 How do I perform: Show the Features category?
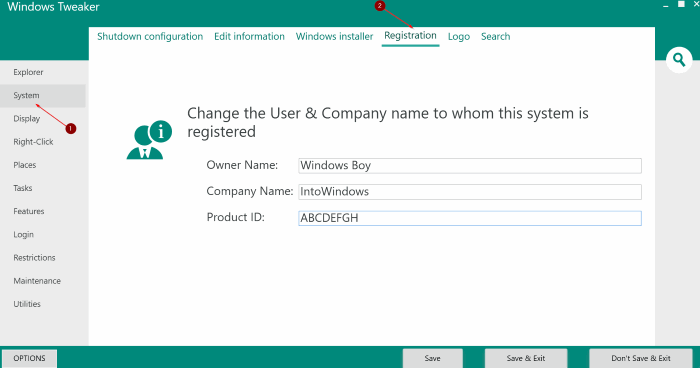[43, 212]
